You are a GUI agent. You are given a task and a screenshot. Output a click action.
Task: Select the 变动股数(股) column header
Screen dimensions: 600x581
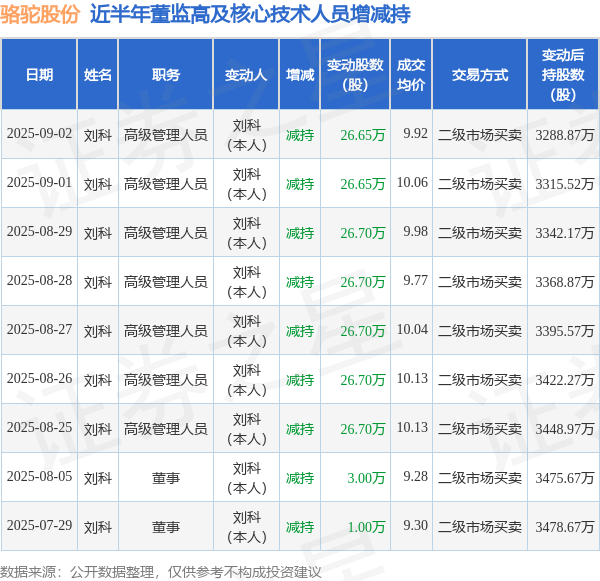(x=355, y=75)
